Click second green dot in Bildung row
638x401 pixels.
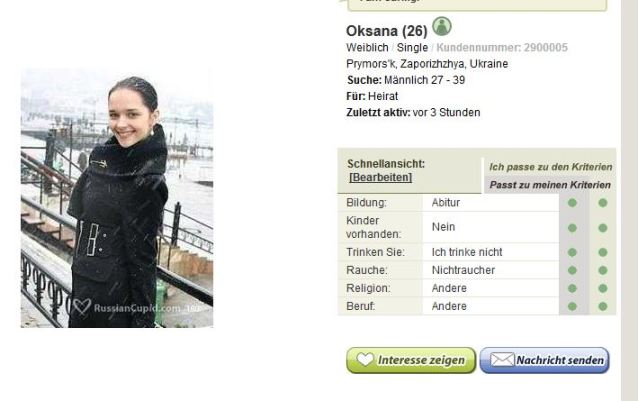pyautogui.click(x=603, y=203)
